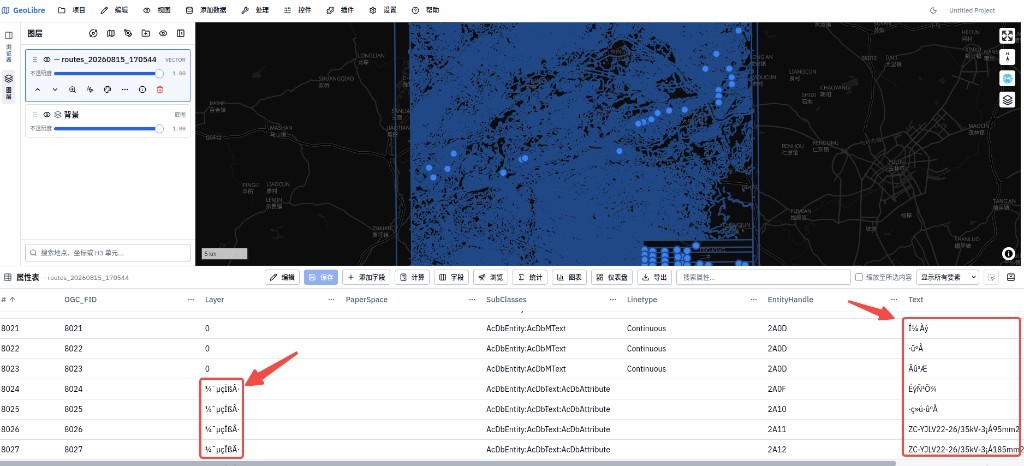This screenshot has height=466, width=1024.
Task: Open the map layers stack control
Action: click(x=1007, y=100)
